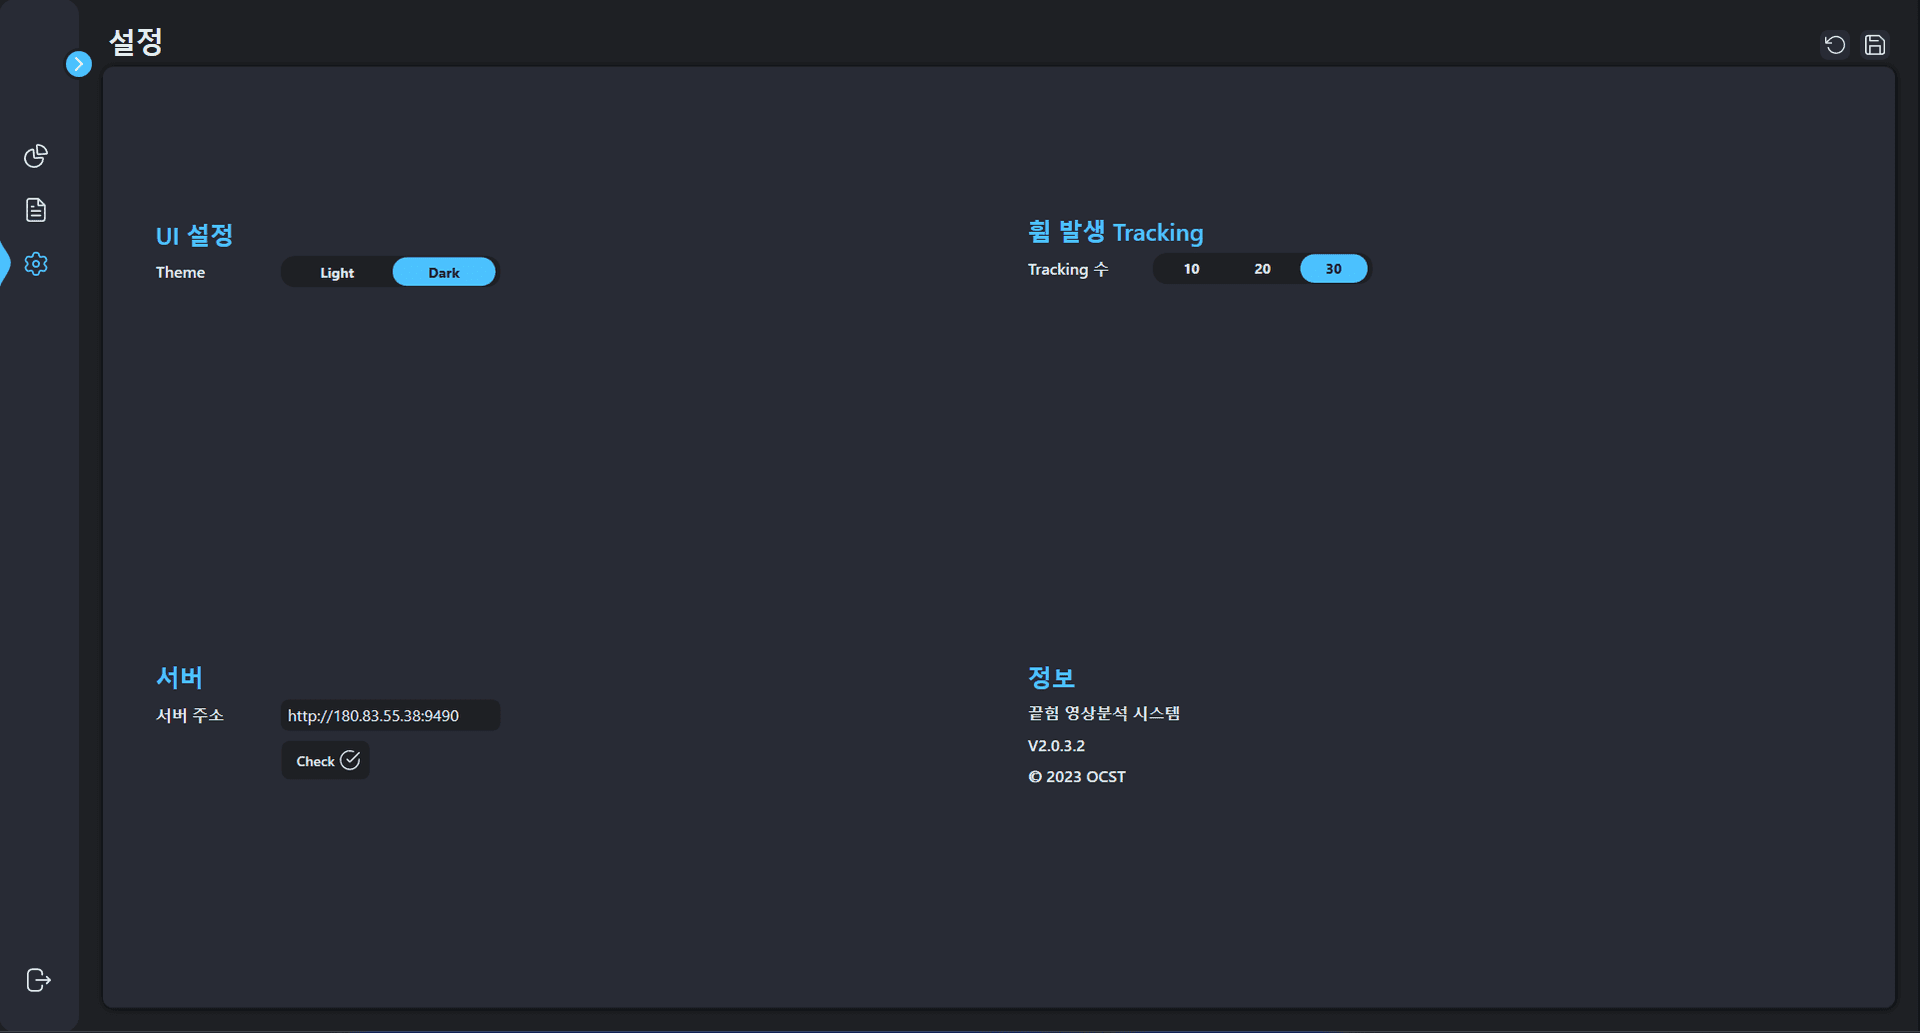Screen dimensions: 1920x1033
Task: Select the Dark theme option
Action: [x=444, y=273]
